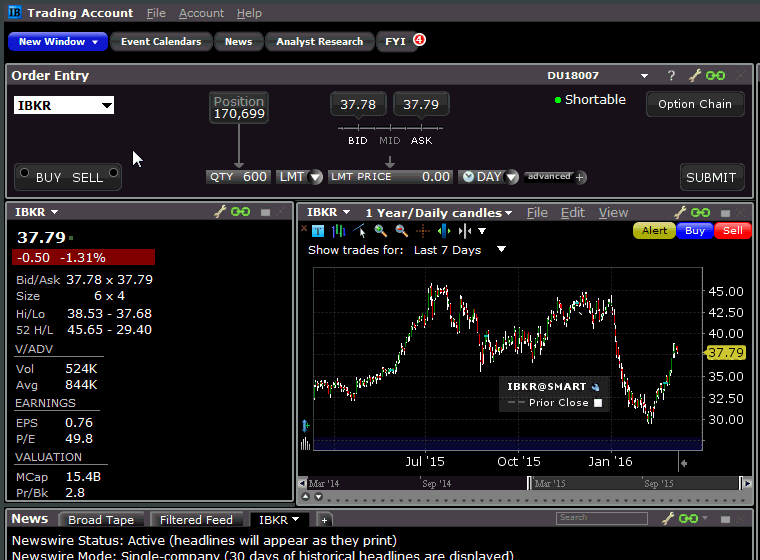Open the Option Chain button
The height and width of the screenshot is (560, 760).
coord(695,104)
